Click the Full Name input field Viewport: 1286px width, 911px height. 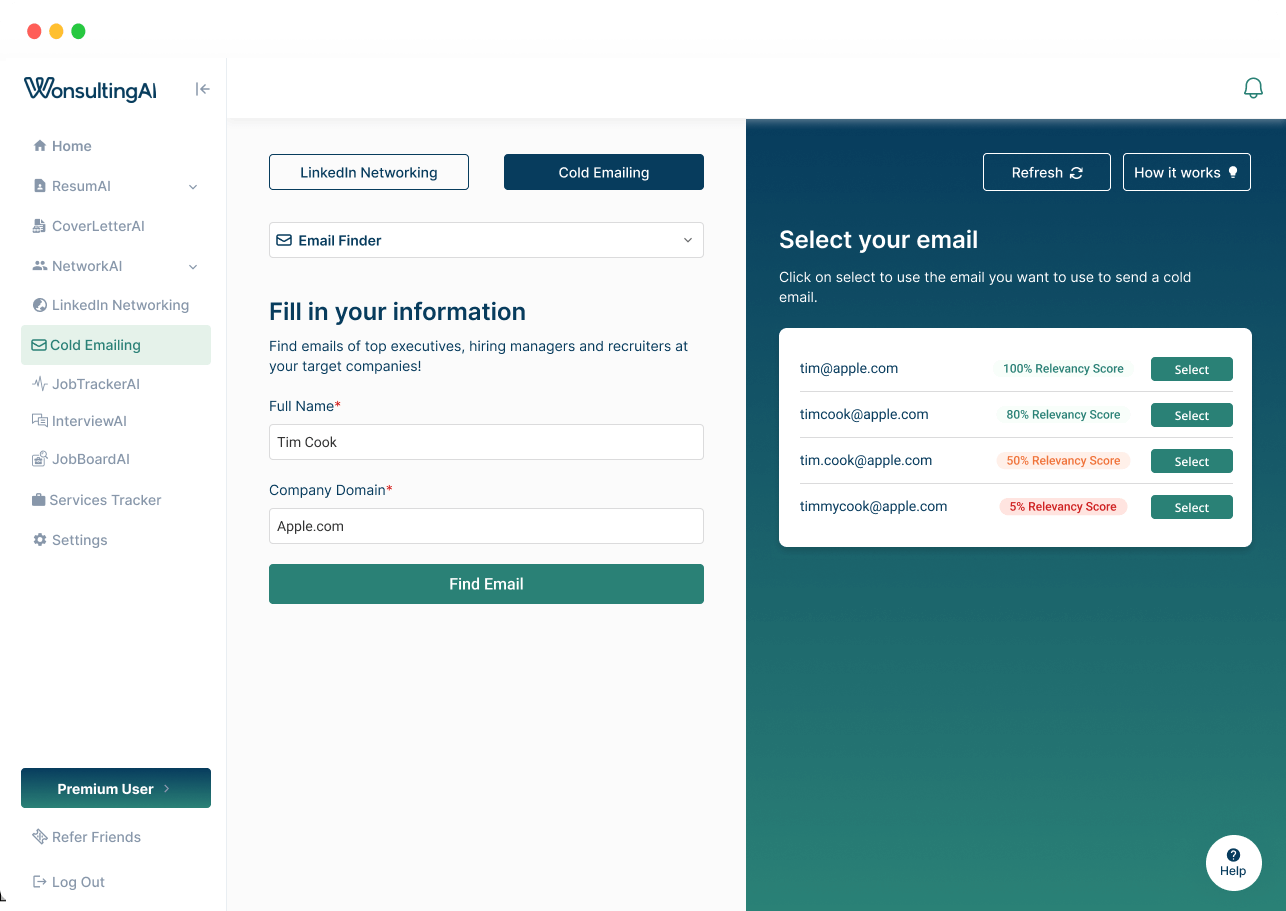[x=486, y=442]
